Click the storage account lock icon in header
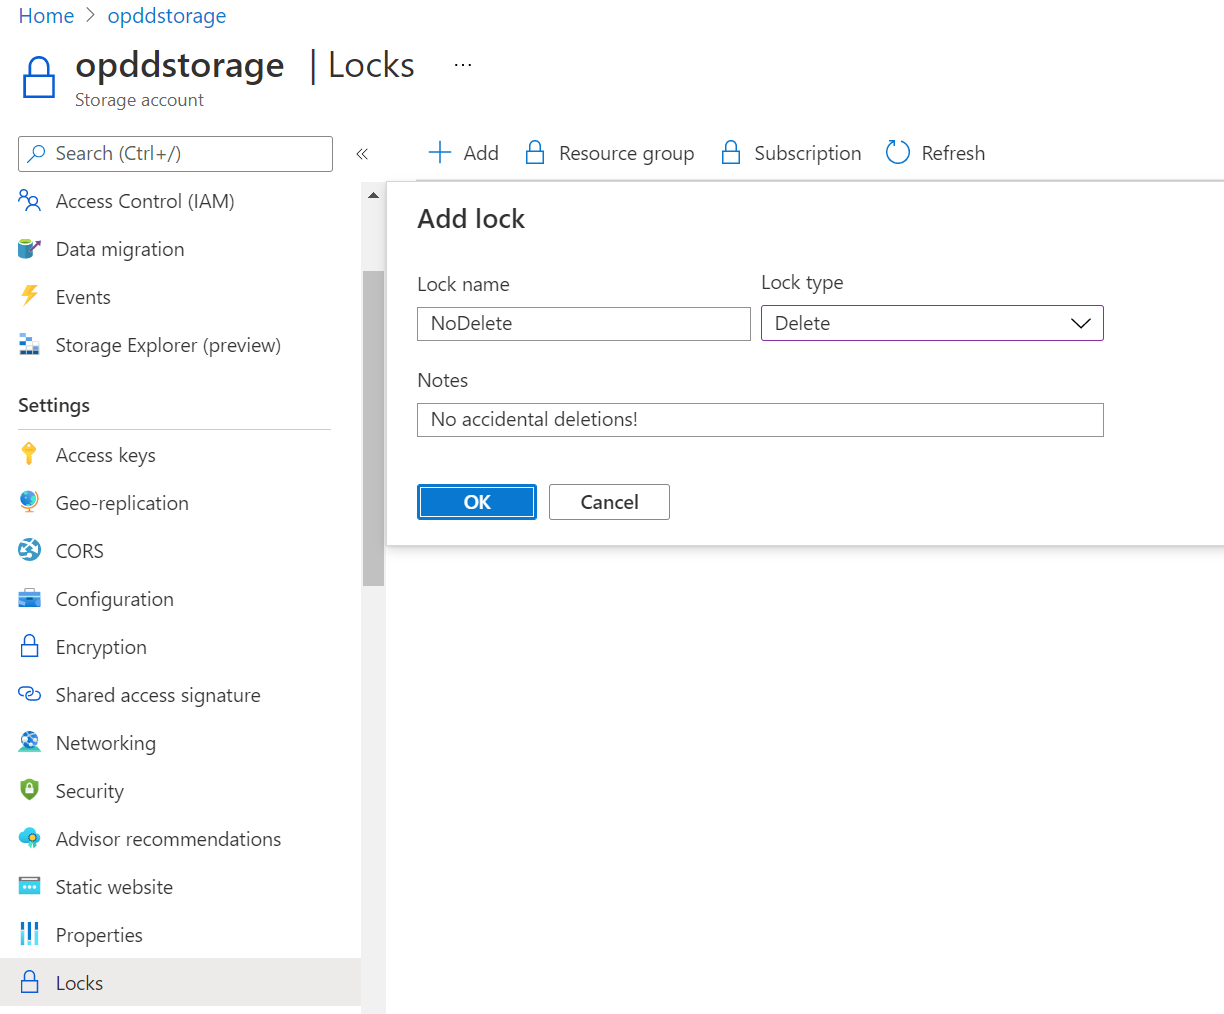This screenshot has width=1224, height=1014. pyautogui.click(x=39, y=78)
